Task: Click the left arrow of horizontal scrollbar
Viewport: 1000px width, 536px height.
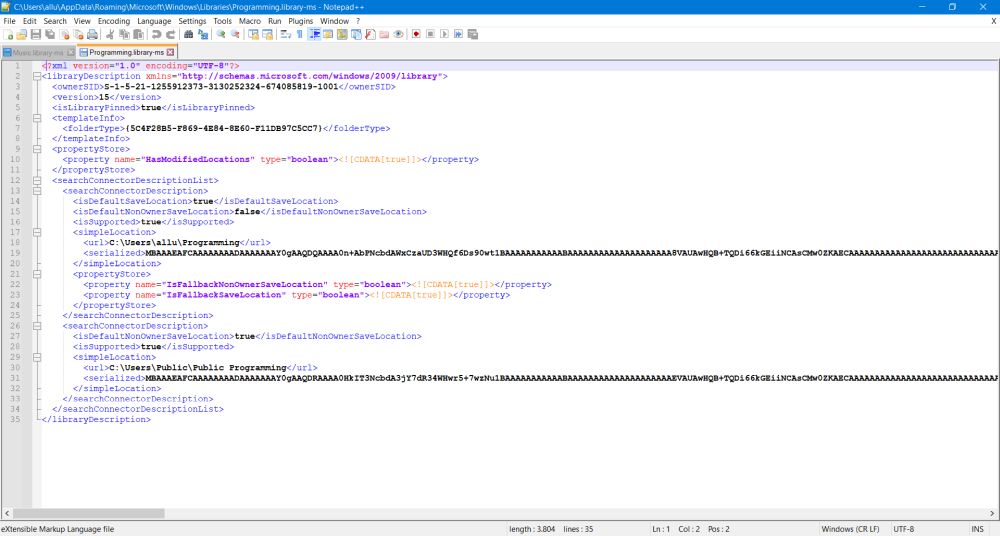Action: tap(6, 513)
